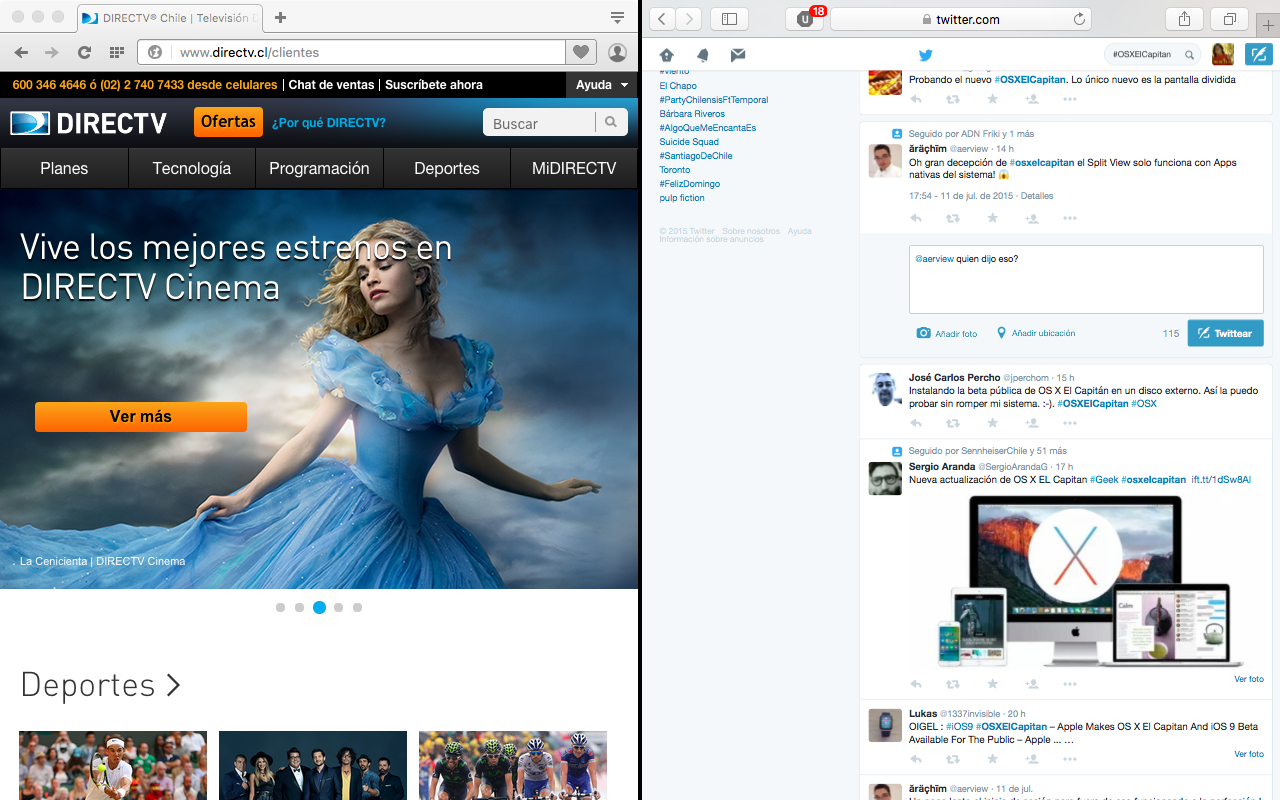
Task: Reload the DIRECTV page
Action: click(x=84, y=52)
